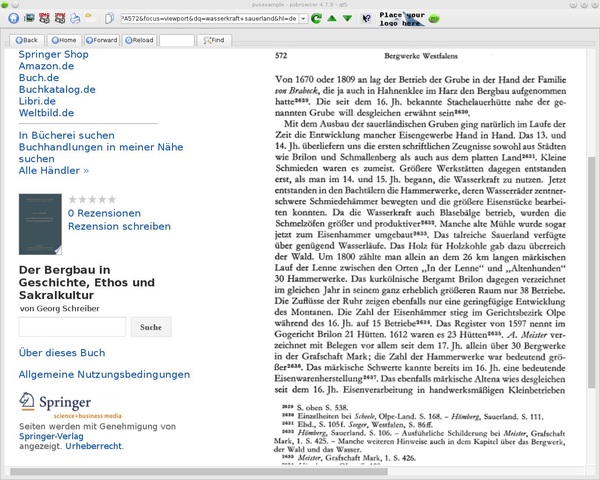Open '0 Rezensionen' link
The height and width of the screenshot is (480, 600).
coord(104,213)
